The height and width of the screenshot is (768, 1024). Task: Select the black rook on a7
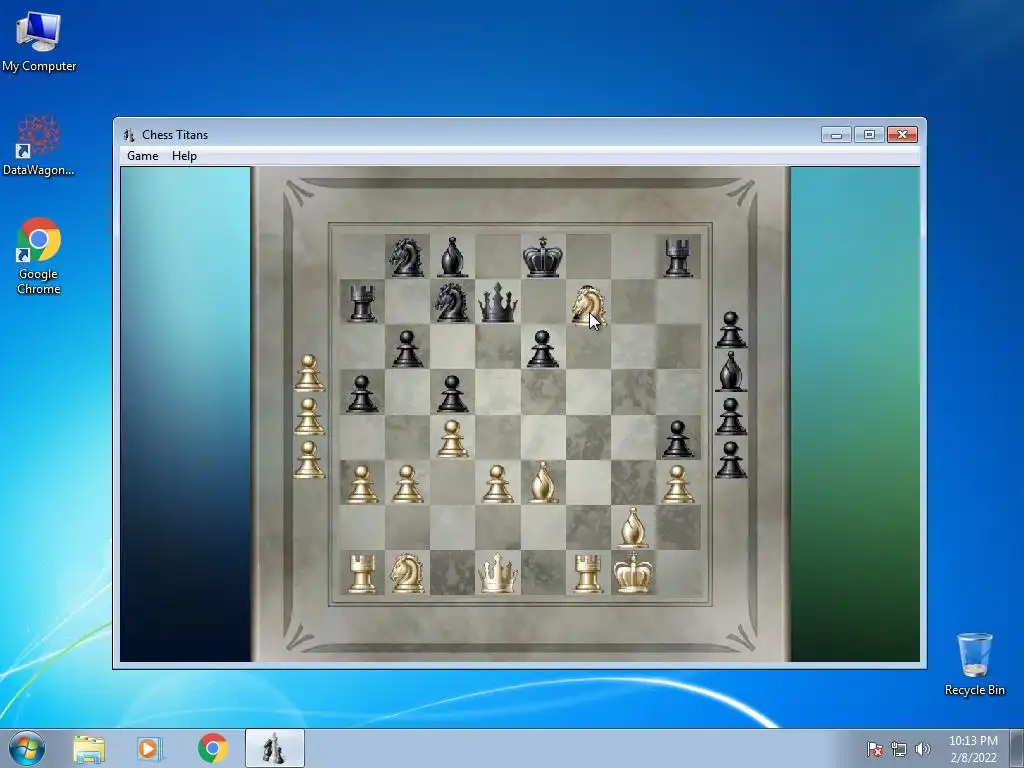pyautogui.click(x=362, y=303)
